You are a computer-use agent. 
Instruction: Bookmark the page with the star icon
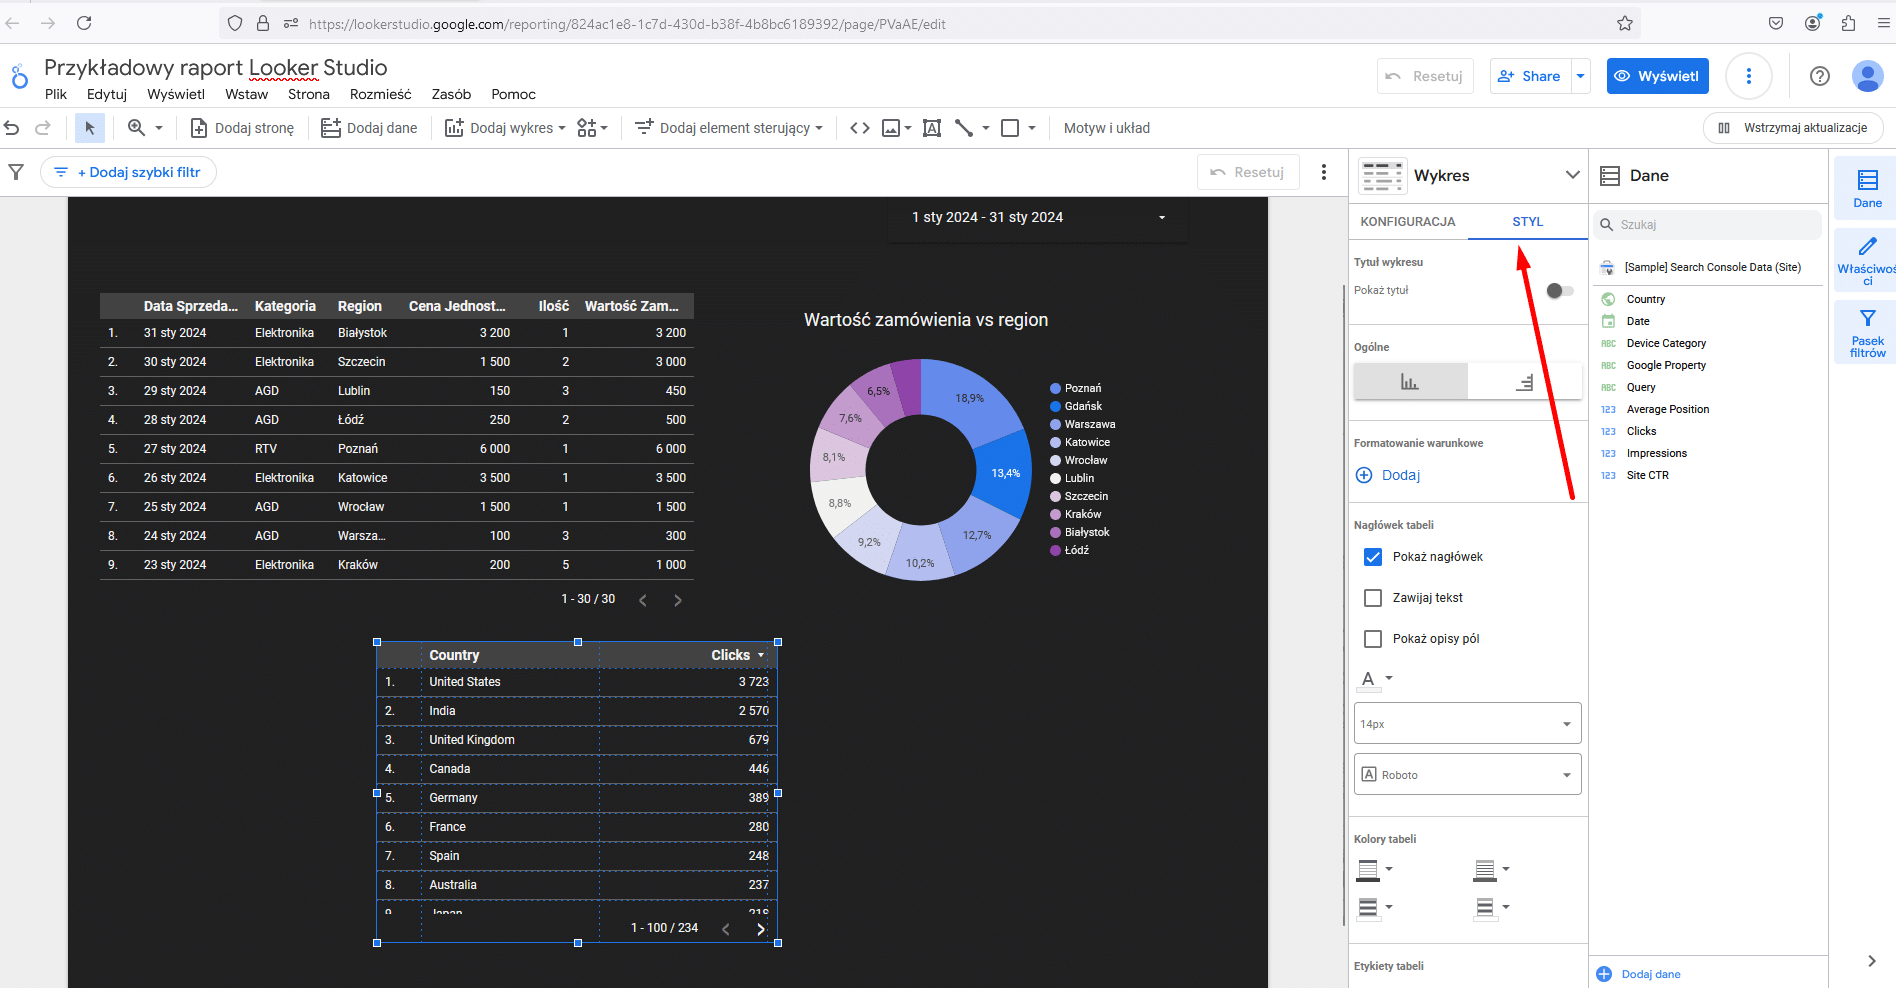coord(1625,23)
